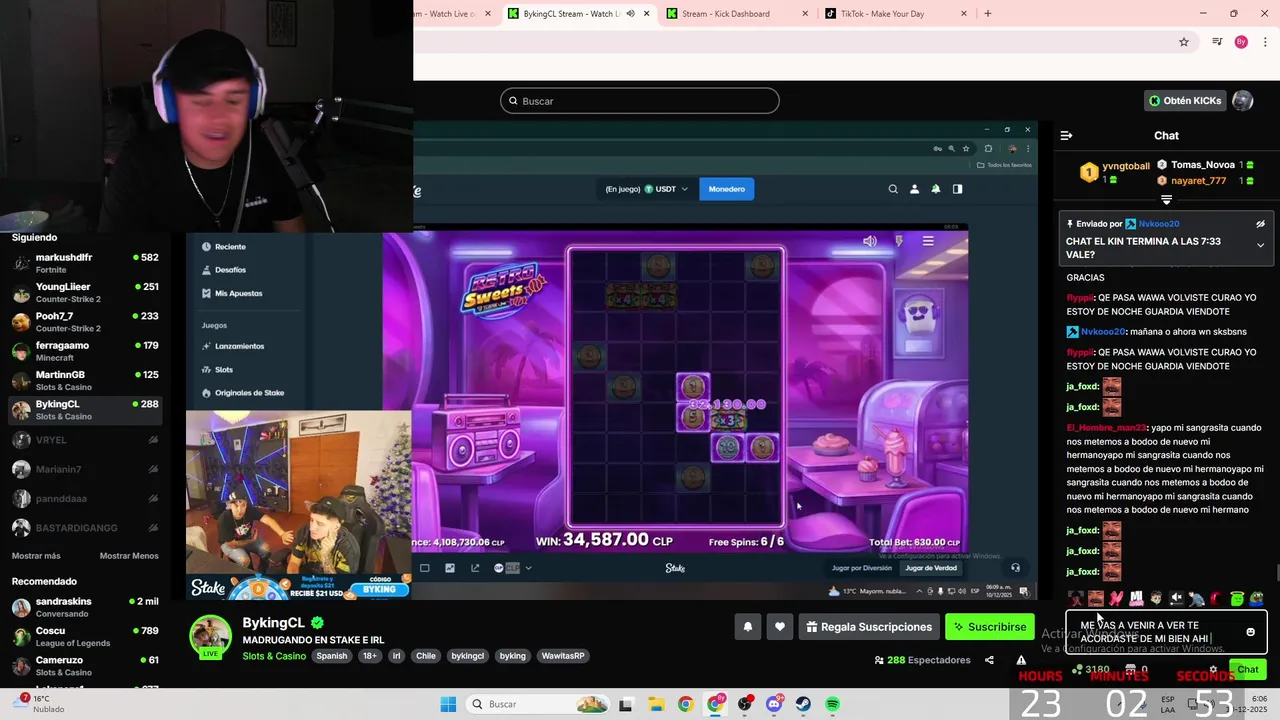Viewport: 1280px width, 720px height.
Task: Click Mostrar Menos under following list
Action: coord(129,556)
